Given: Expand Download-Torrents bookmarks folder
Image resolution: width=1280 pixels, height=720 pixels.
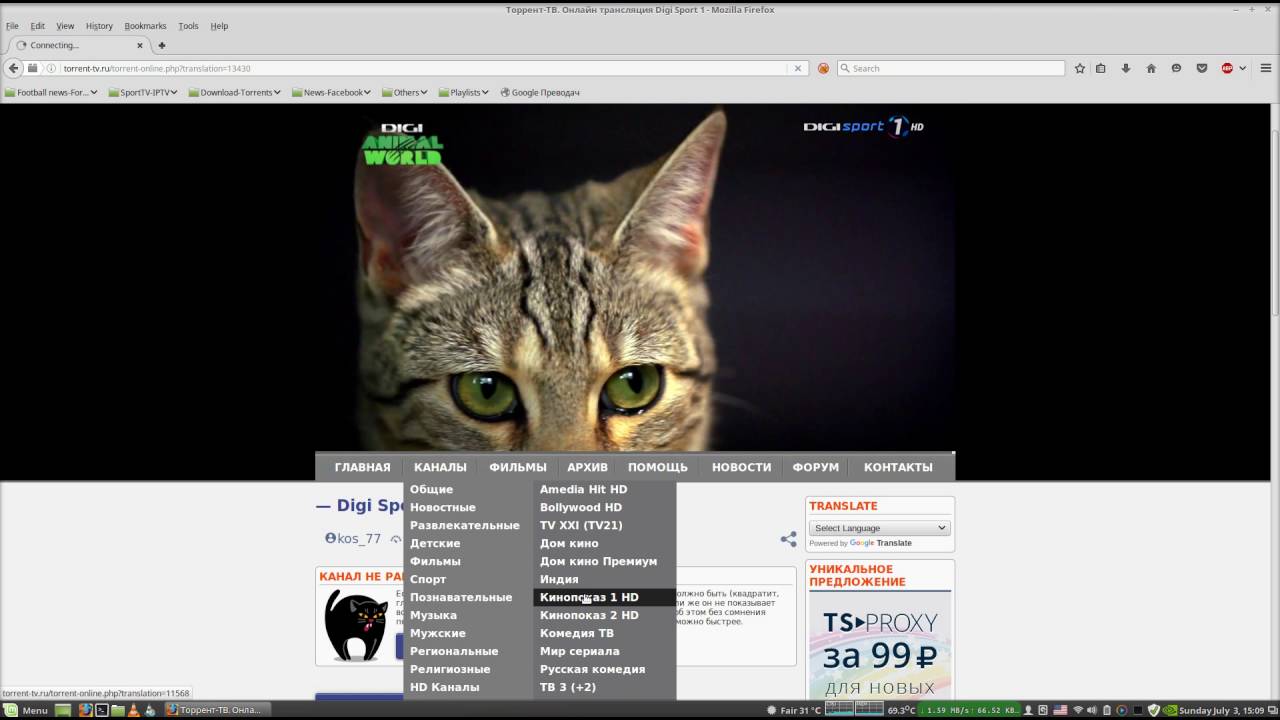Looking at the screenshot, I should click(x=235, y=92).
